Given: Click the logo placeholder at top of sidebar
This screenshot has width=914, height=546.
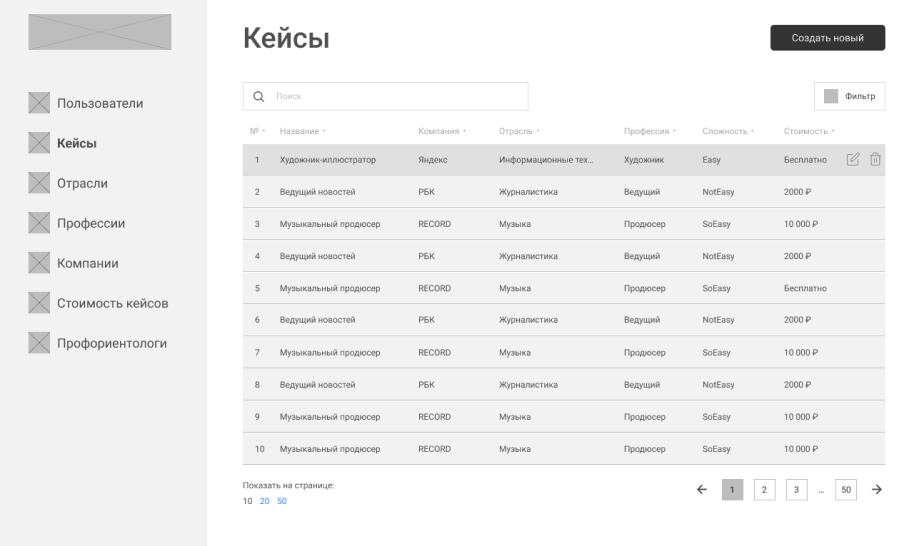Looking at the screenshot, I should point(99,32).
